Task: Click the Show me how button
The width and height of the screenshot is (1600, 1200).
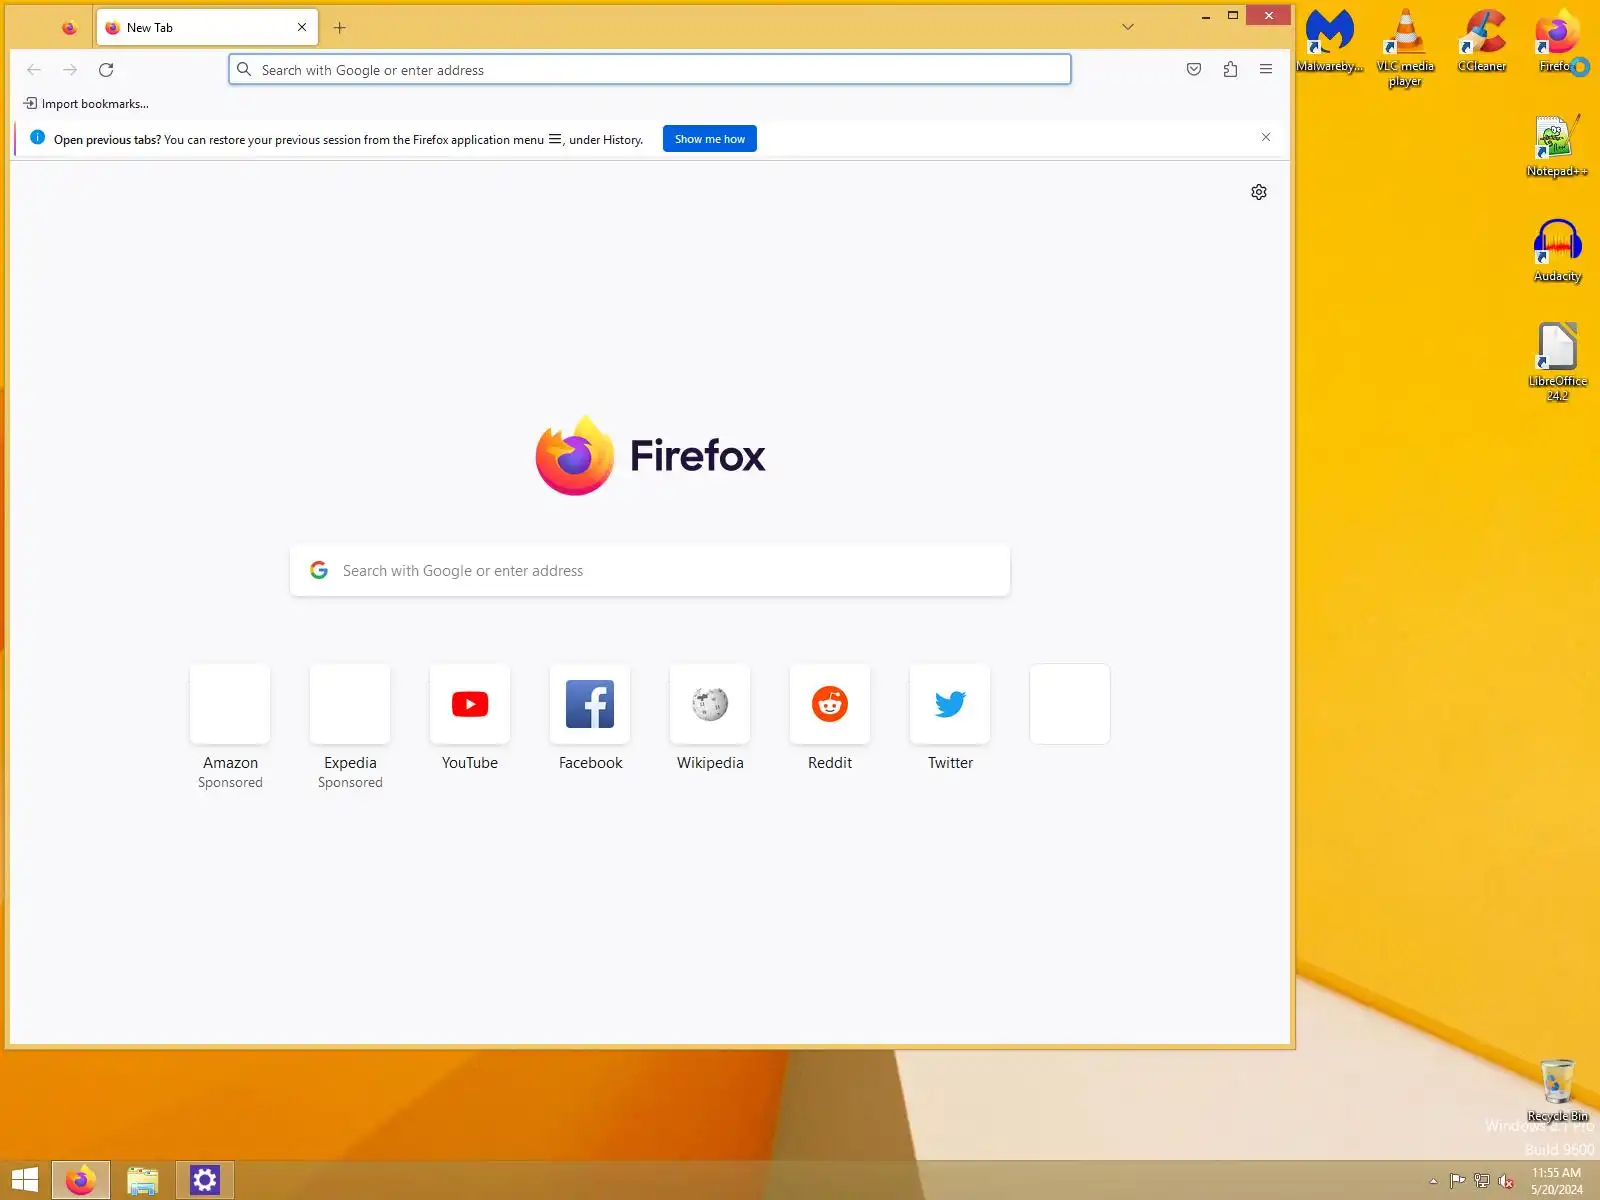Action: click(710, 139)
